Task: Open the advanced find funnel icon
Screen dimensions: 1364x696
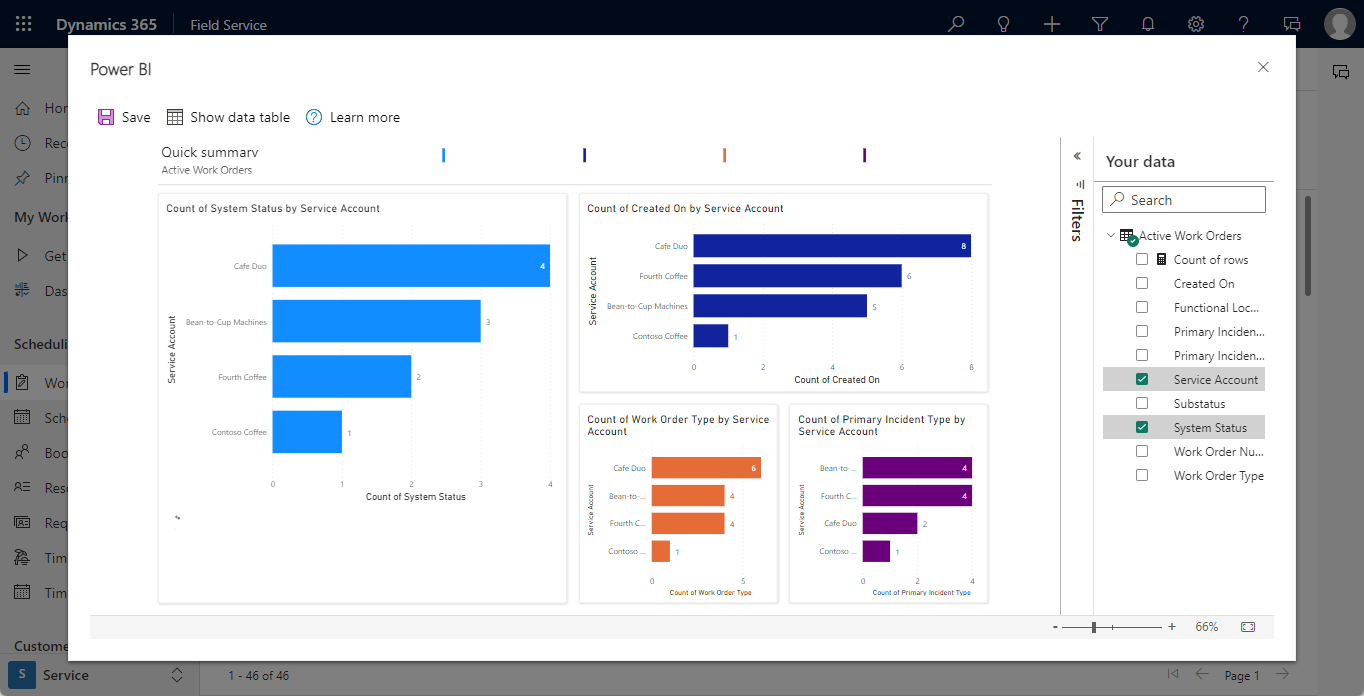Action: [1100, 24]
